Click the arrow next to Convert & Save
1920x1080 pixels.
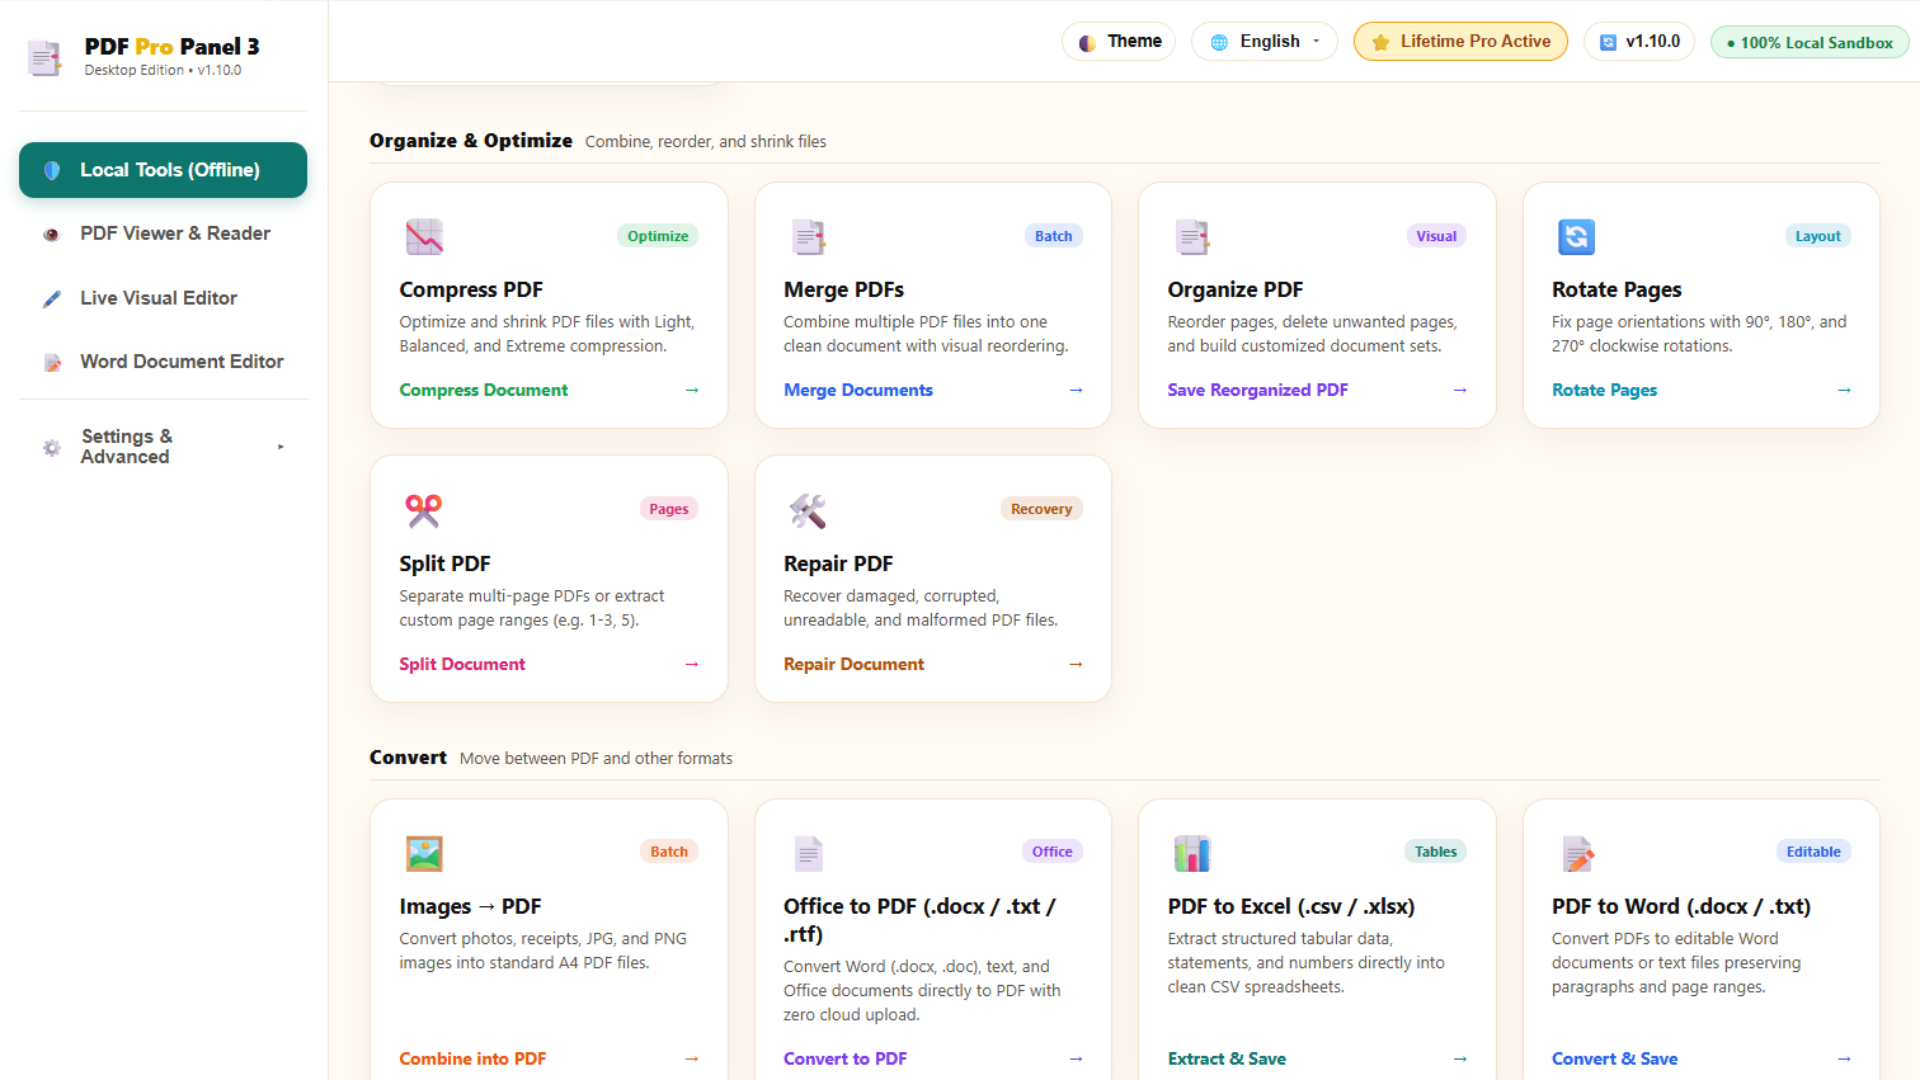[x=1844, y=1059]
